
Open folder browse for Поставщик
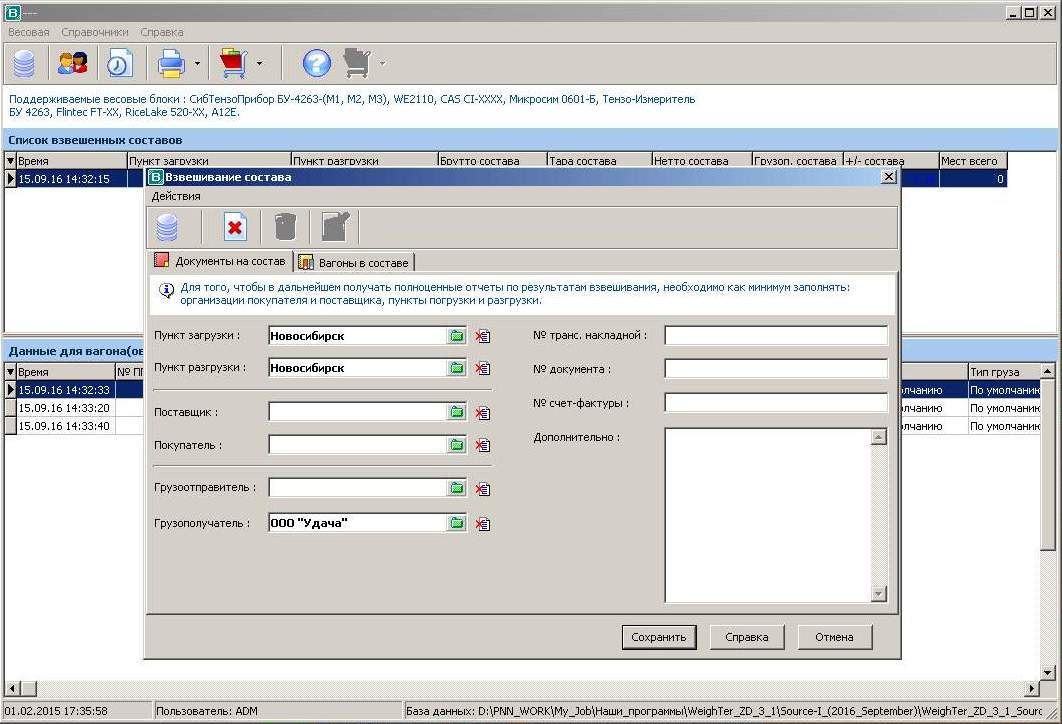point(457,412)
